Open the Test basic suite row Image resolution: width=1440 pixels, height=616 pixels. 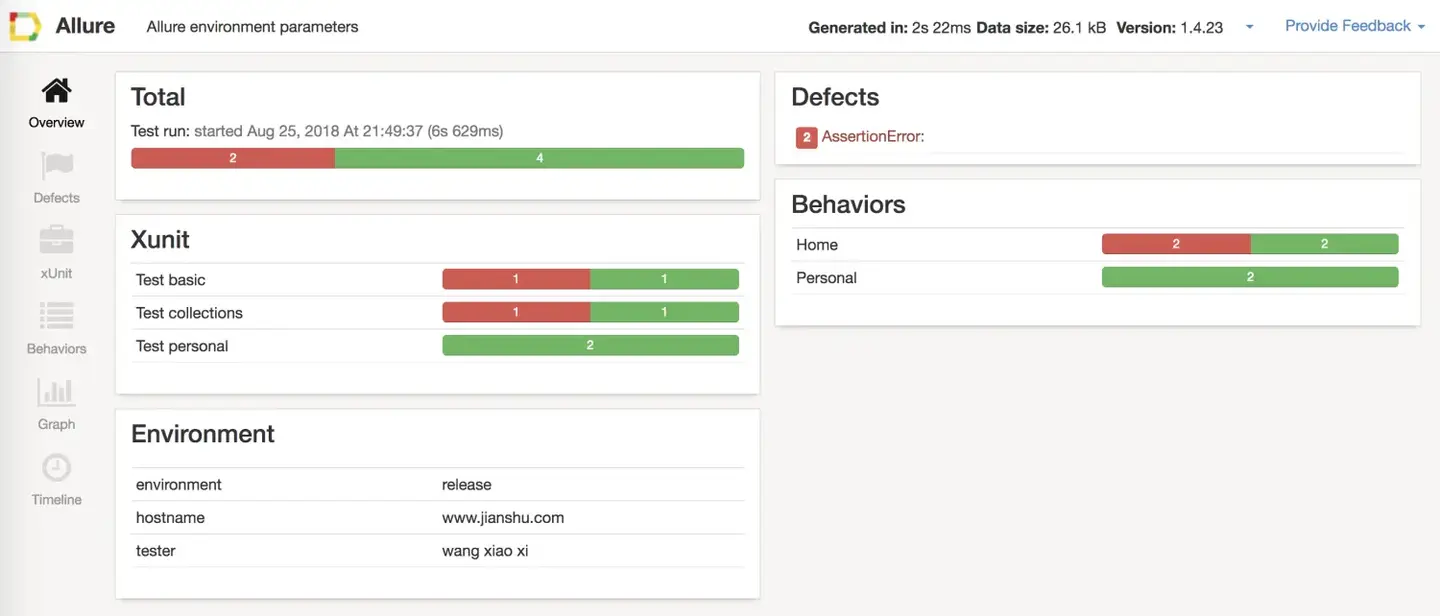[x=171, y=280]
